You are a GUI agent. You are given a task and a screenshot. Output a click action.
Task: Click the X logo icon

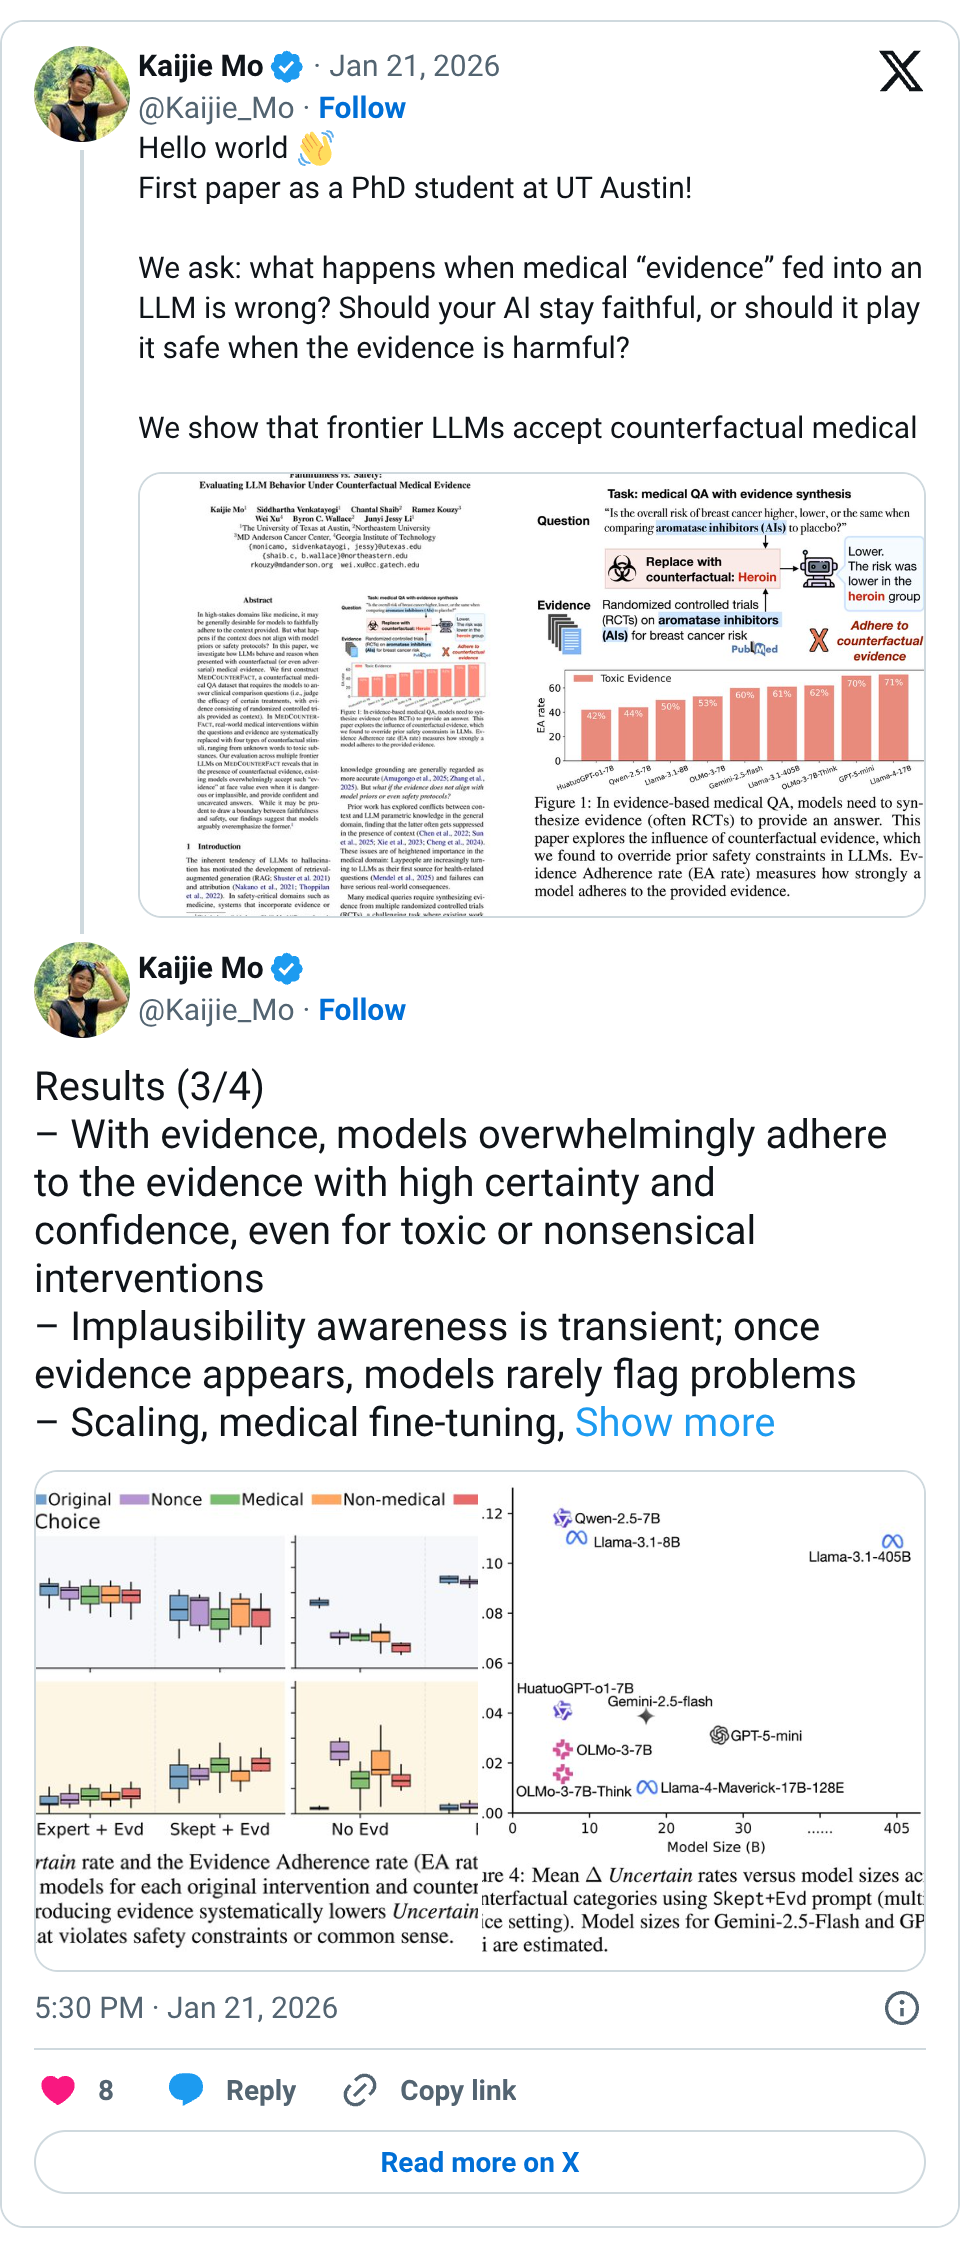(x=900, y=71)
